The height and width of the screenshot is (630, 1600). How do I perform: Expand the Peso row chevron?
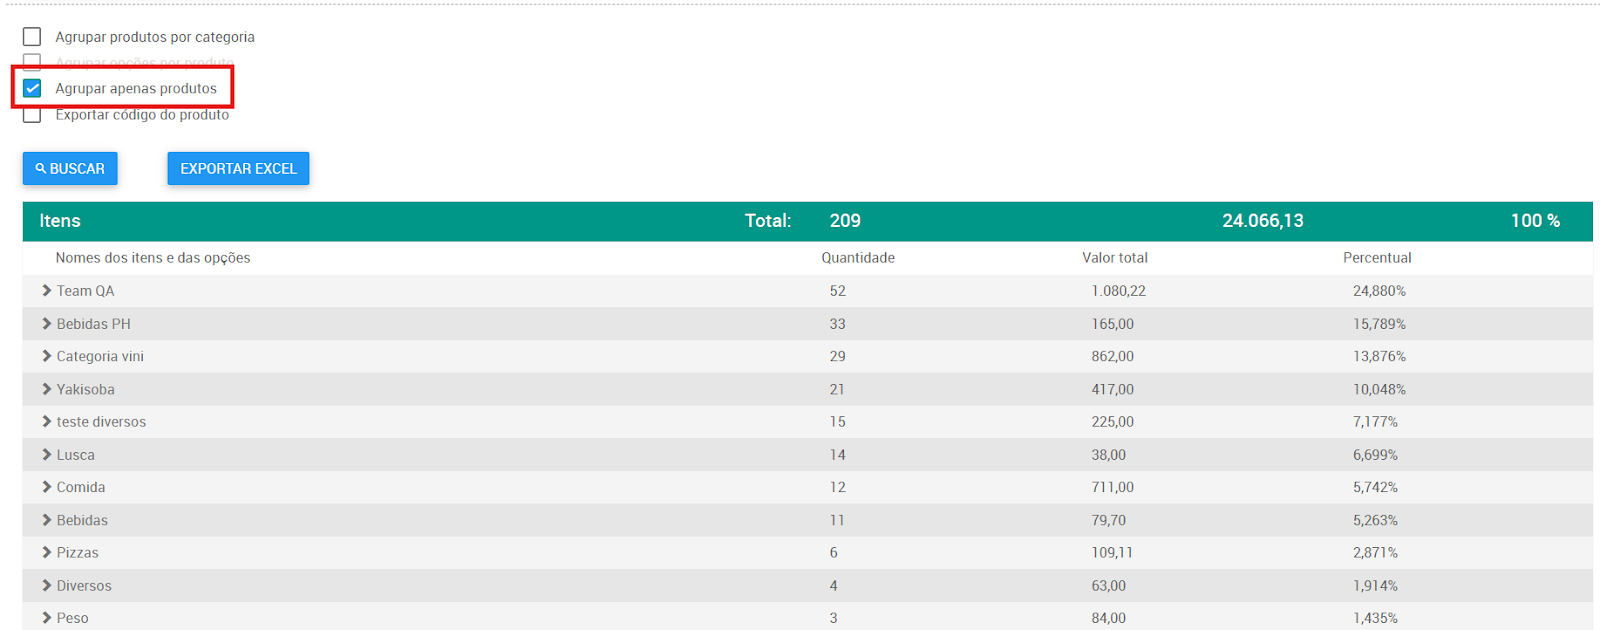[x=46, y=618]
